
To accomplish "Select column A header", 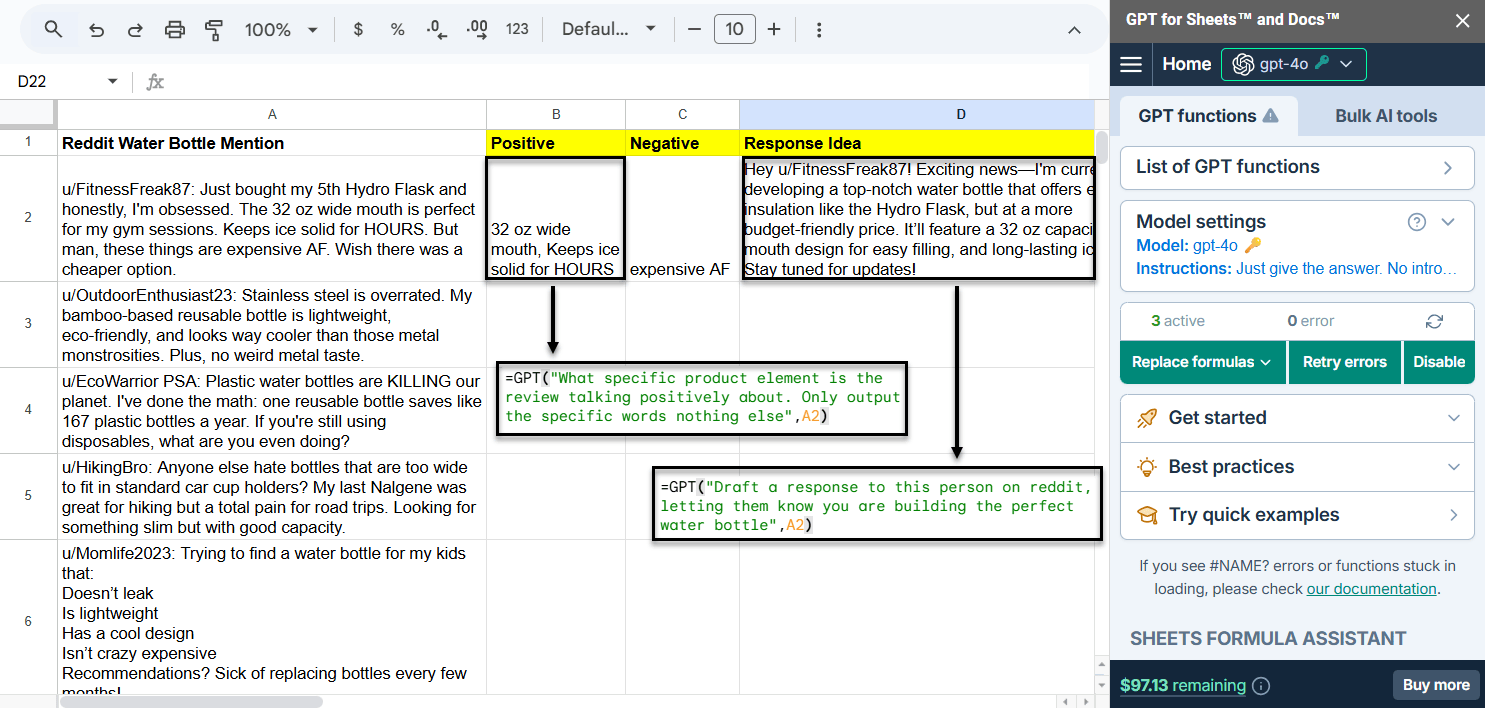I will coord(272,114).
